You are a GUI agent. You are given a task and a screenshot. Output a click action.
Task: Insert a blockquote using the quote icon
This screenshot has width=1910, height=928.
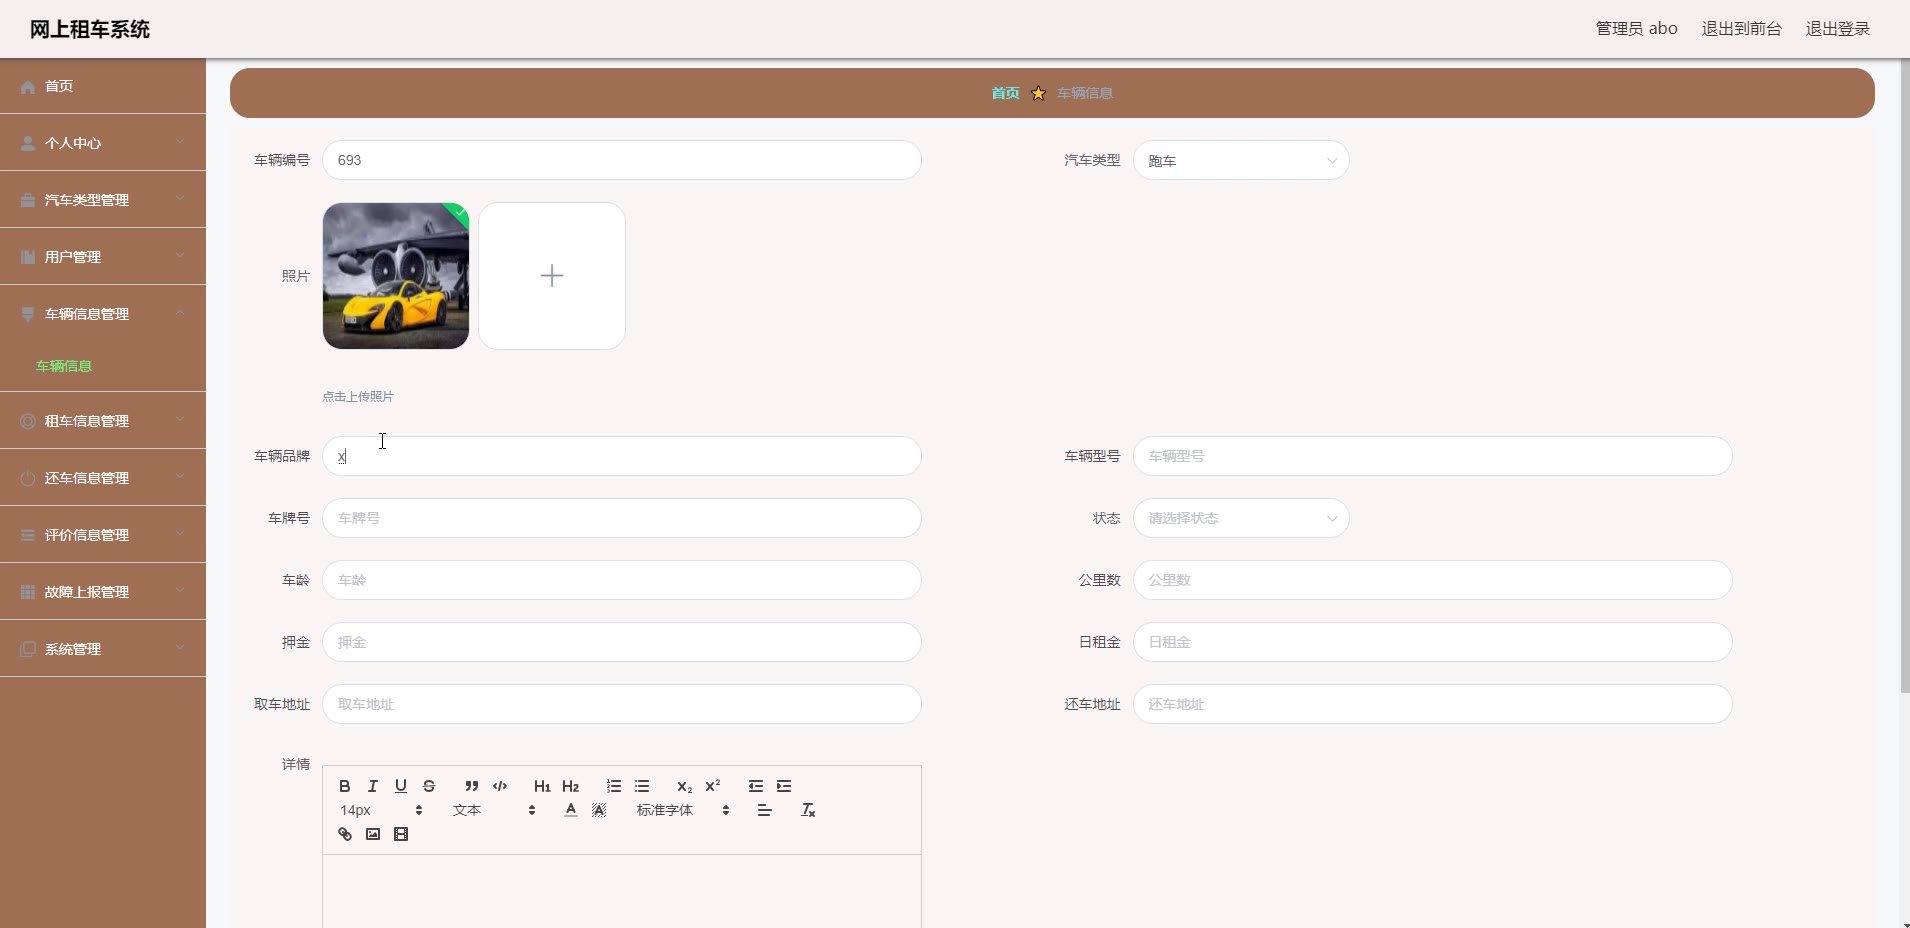coord(472,786)
